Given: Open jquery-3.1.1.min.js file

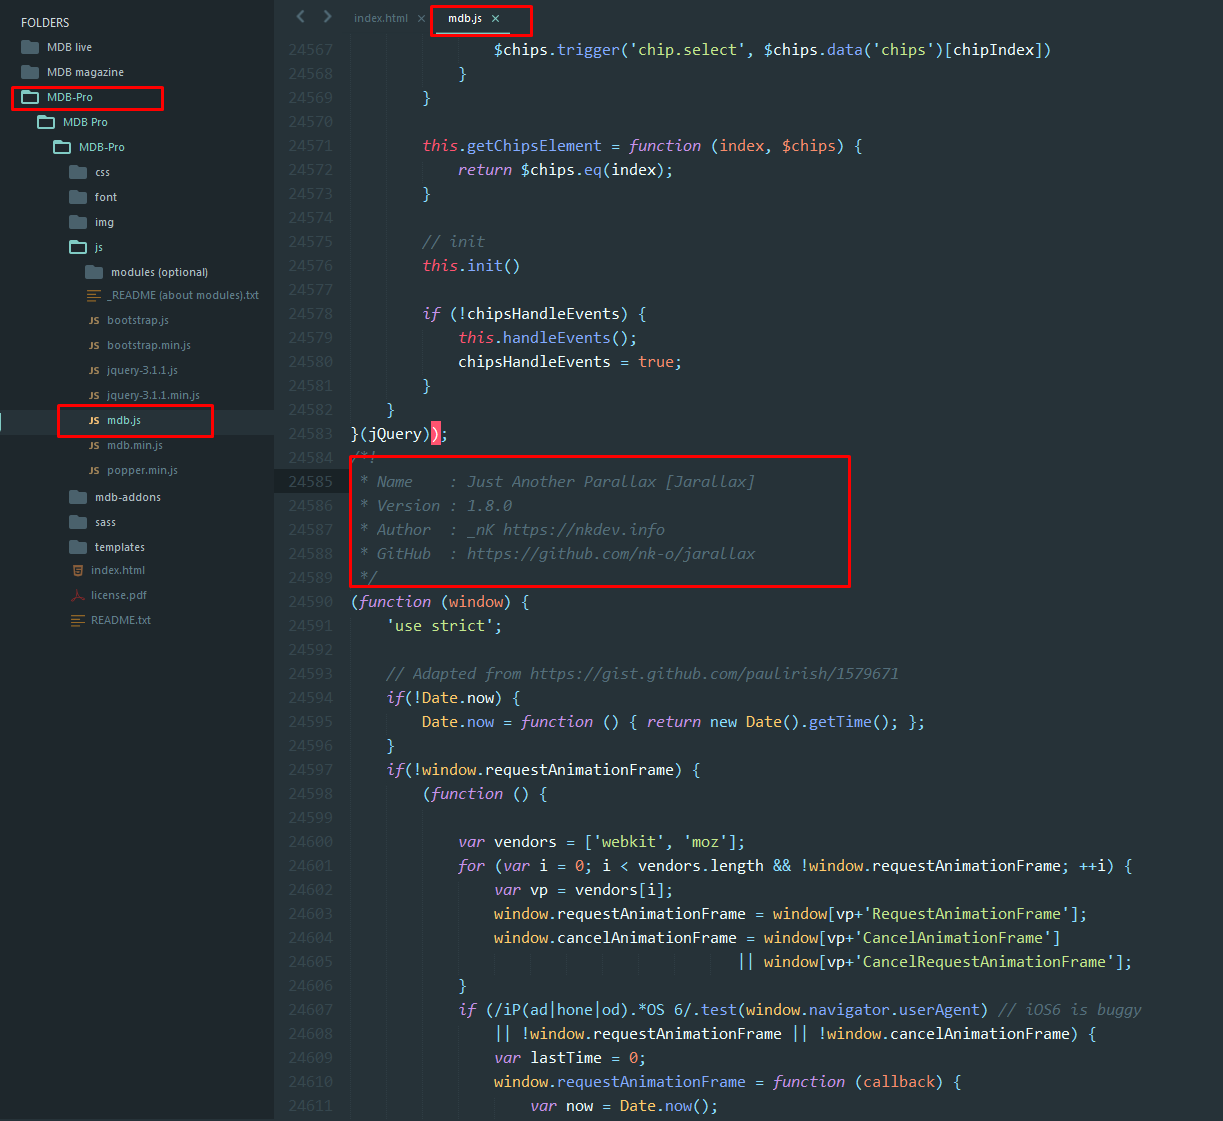Looking at the screenshot, I should click(153, 395).
